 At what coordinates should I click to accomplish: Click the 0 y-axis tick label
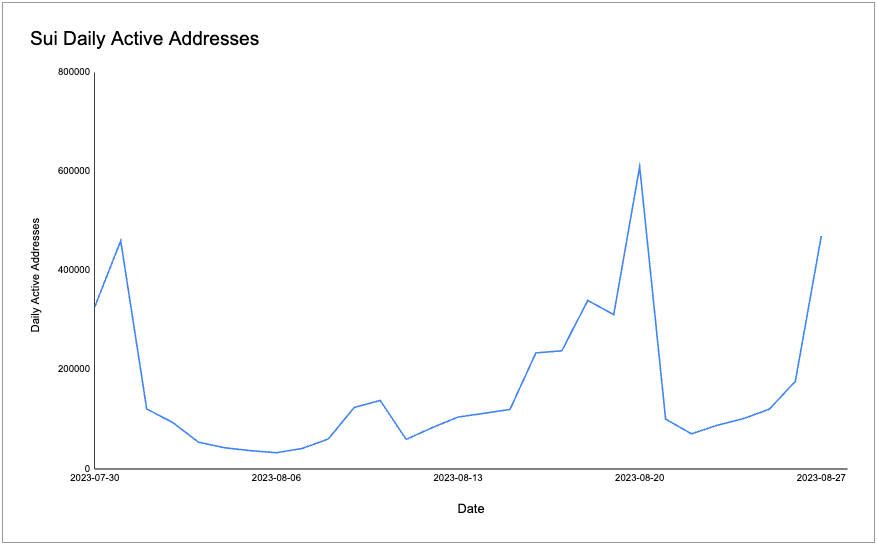click(x=87, y=469)
